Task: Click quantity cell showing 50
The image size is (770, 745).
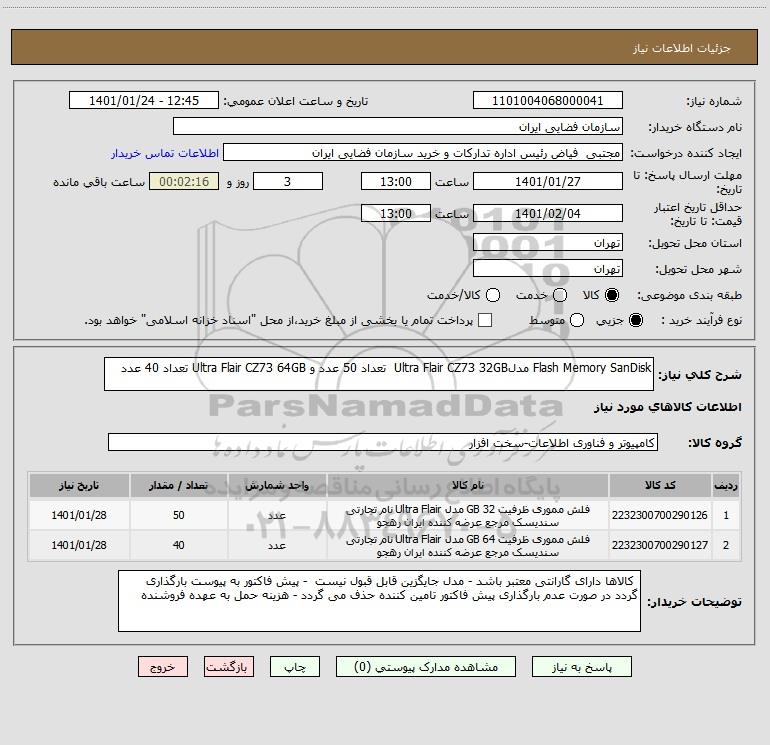Action: [x=179, y=515]
